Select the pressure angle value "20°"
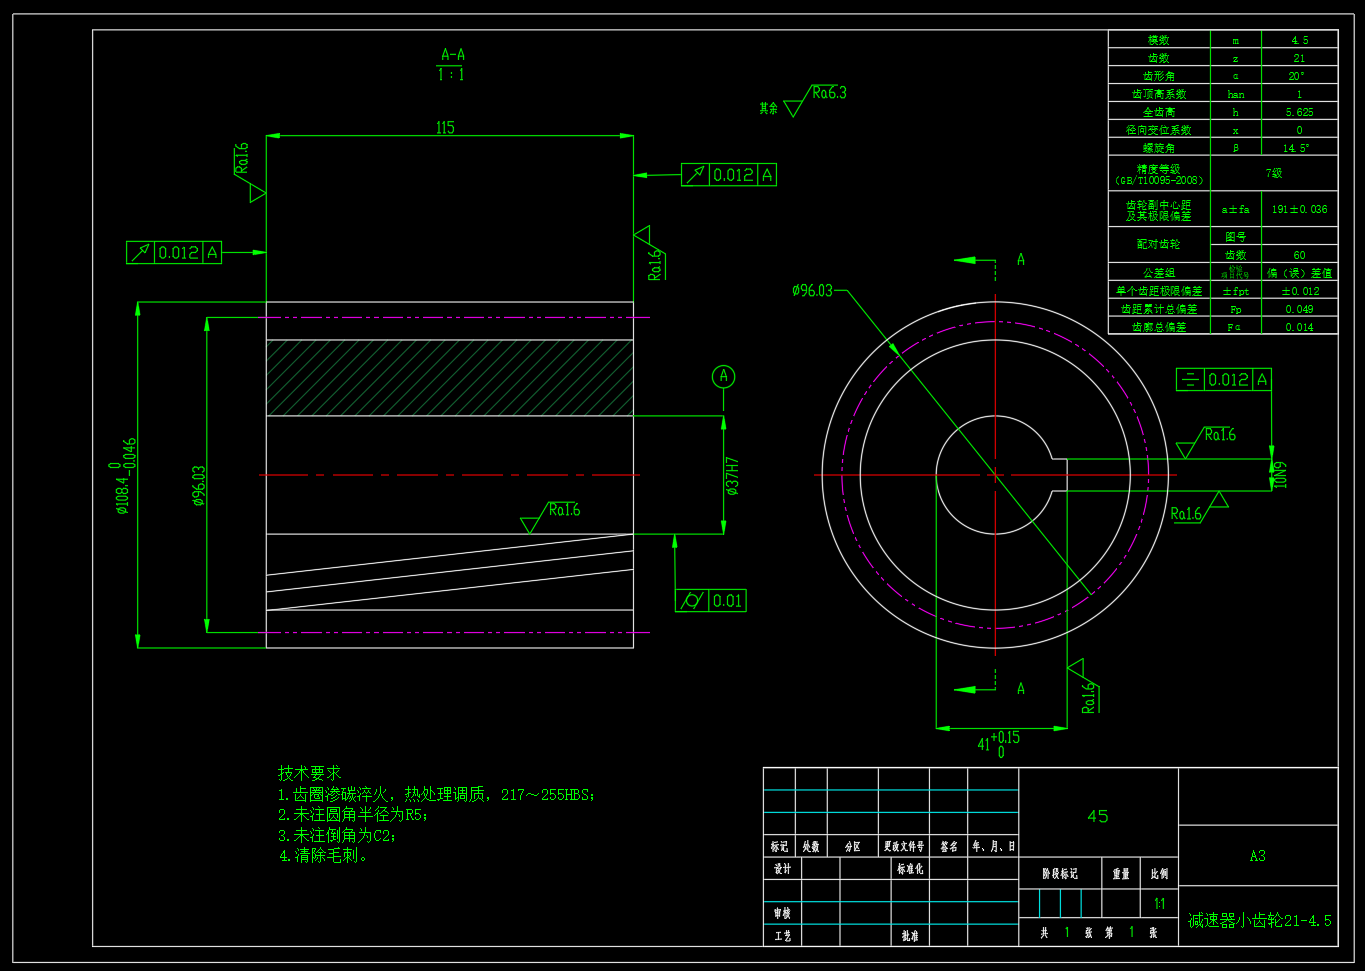This screenshot has width=1365, height=971. [1299, 76]
